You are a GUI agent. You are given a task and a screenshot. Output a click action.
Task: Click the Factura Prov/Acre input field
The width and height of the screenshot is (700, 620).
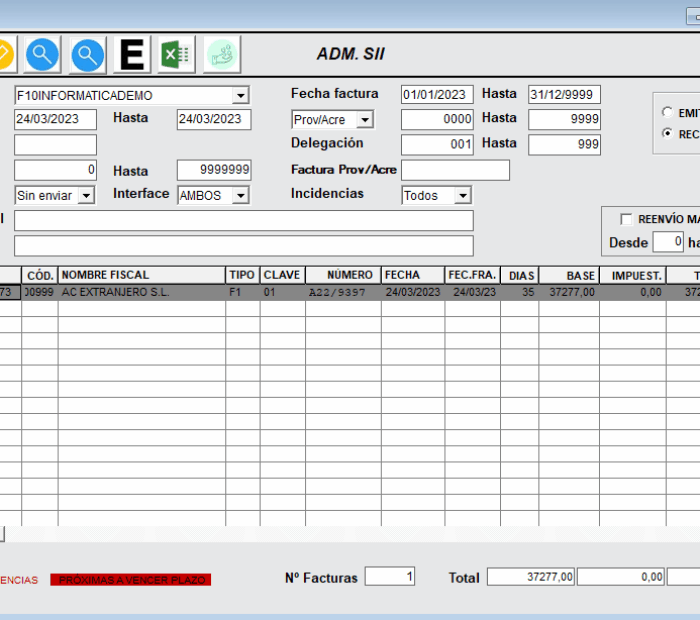tap(455, 170)
